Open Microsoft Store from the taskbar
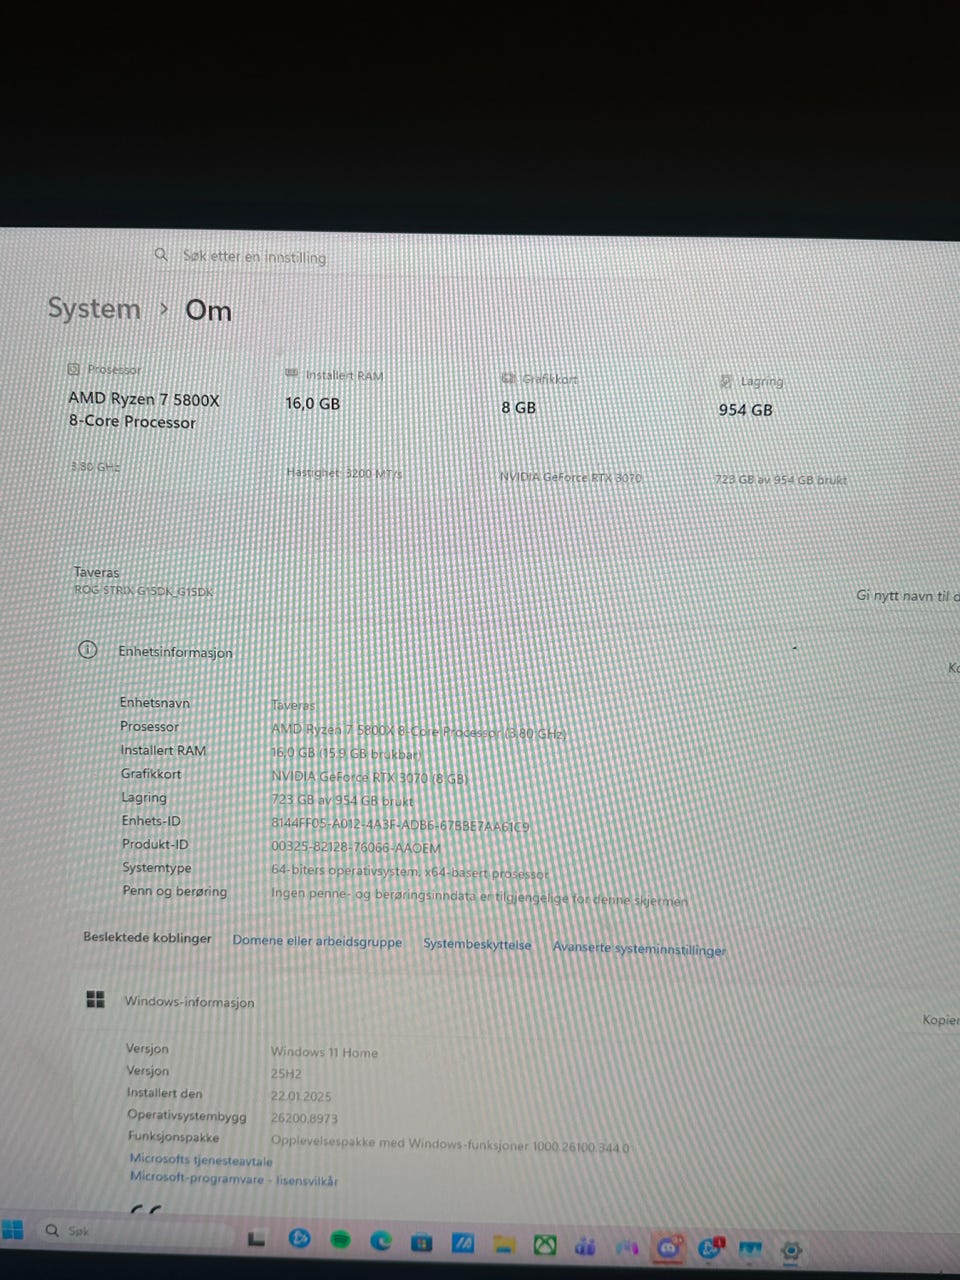The image size is (960, 1280). pyautogui.click(x=422, y=1242)
